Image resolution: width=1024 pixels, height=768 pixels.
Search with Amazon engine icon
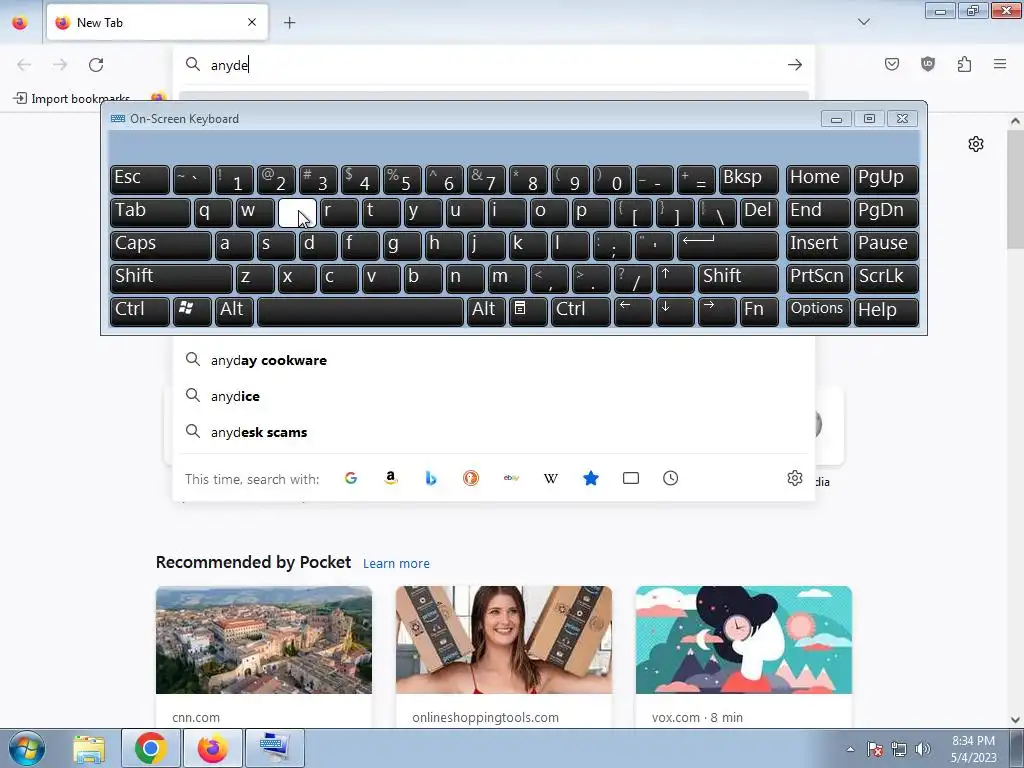[391, 479]
